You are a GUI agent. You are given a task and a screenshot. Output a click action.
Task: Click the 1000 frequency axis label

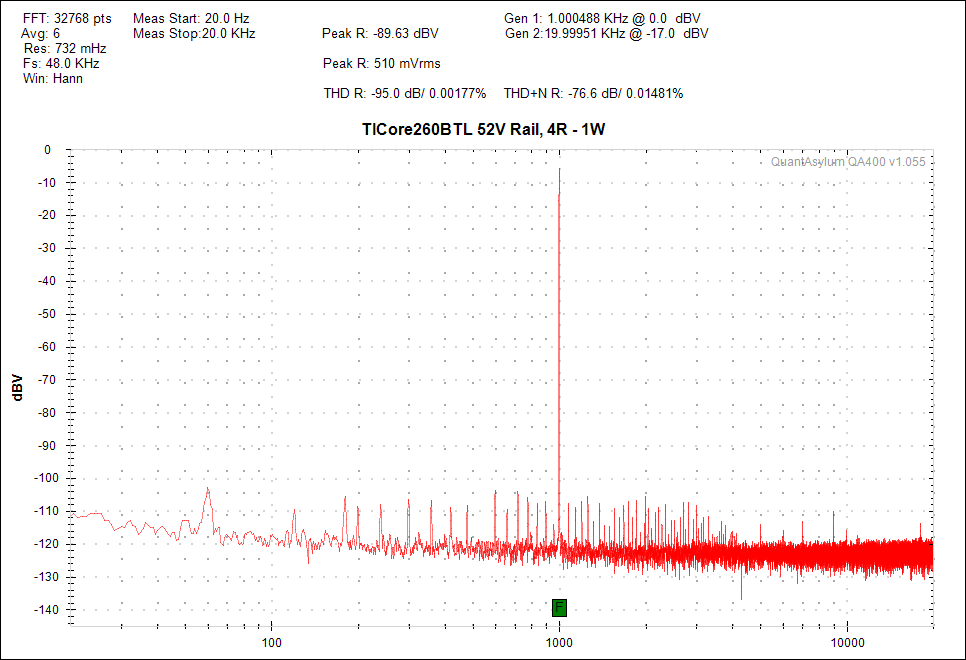pos(559,642)
